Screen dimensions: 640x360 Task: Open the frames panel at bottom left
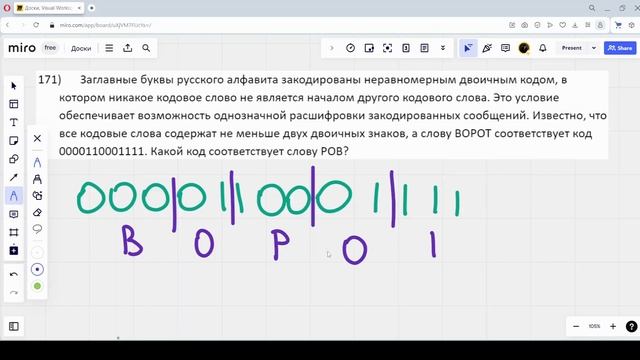(x=14, y=327)
